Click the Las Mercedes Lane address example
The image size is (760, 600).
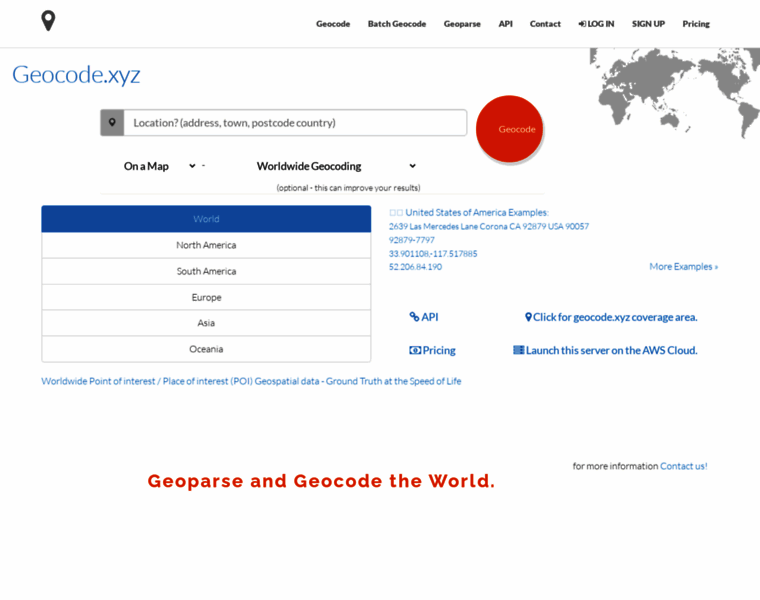point(489,226)
